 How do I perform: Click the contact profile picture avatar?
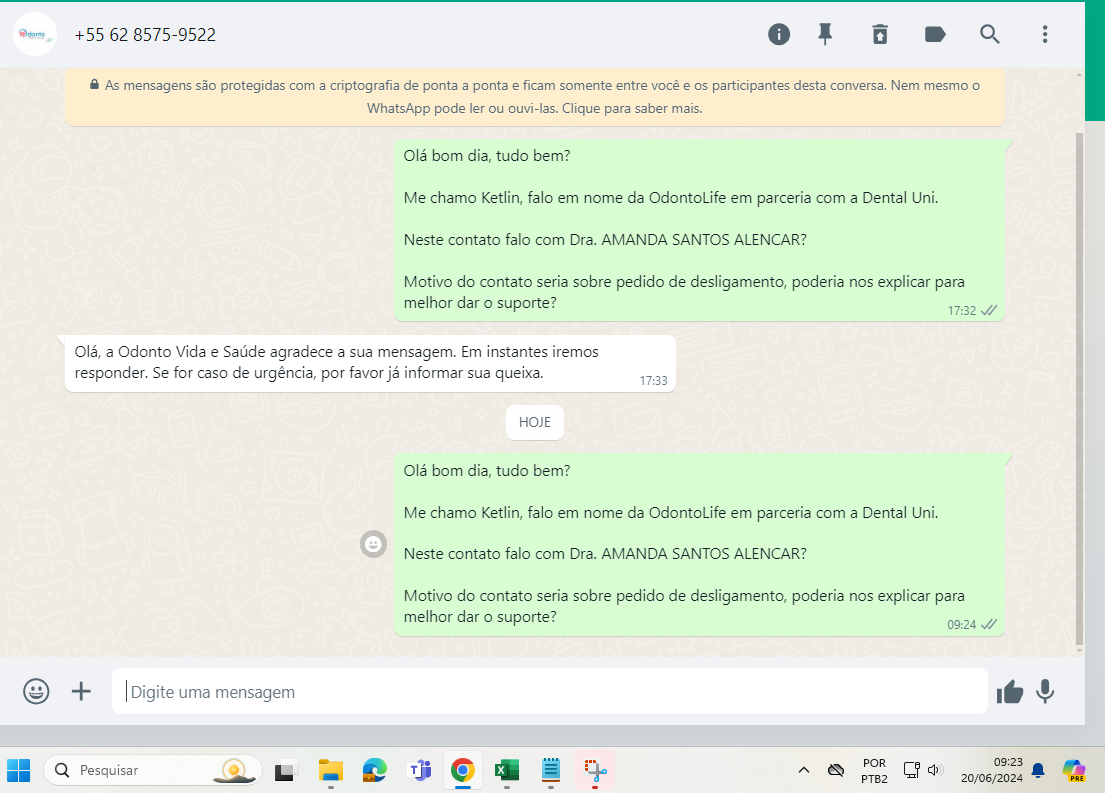click(x=34, y=34)
